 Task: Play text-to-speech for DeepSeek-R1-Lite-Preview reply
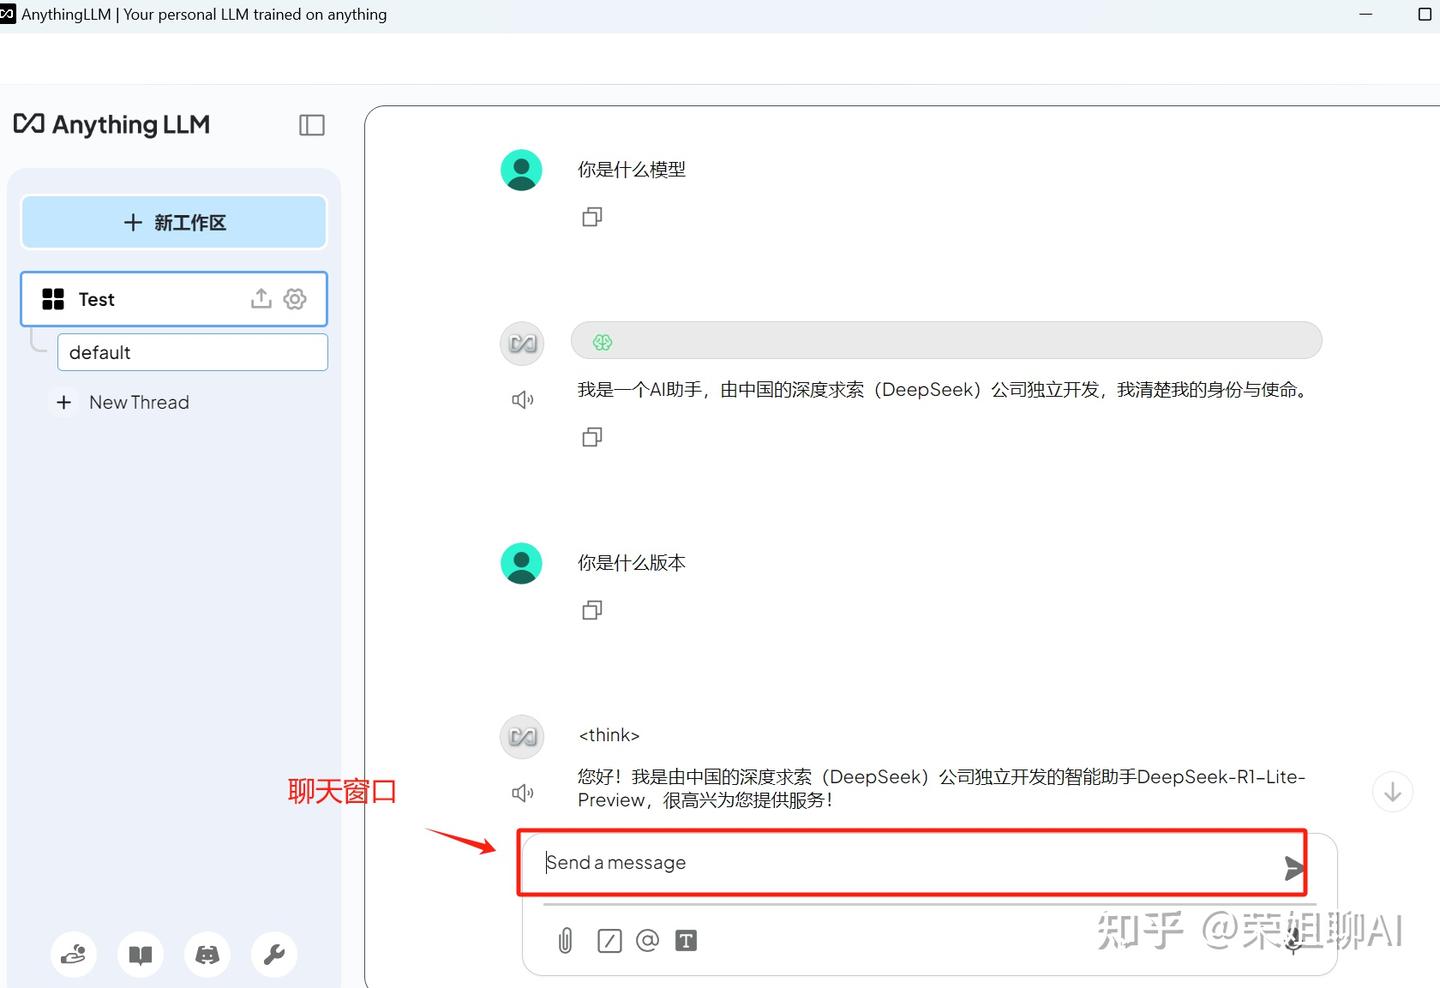(x=522, y=793)
